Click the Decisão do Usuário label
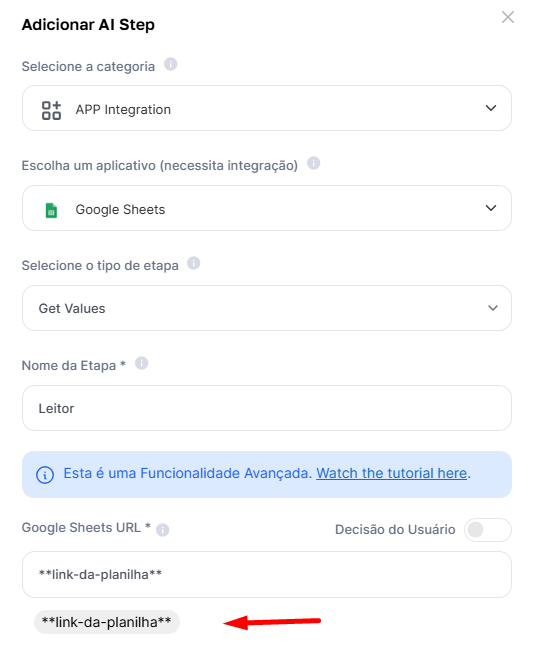Viewport: 533px width, 648px height. coord(395,530)
